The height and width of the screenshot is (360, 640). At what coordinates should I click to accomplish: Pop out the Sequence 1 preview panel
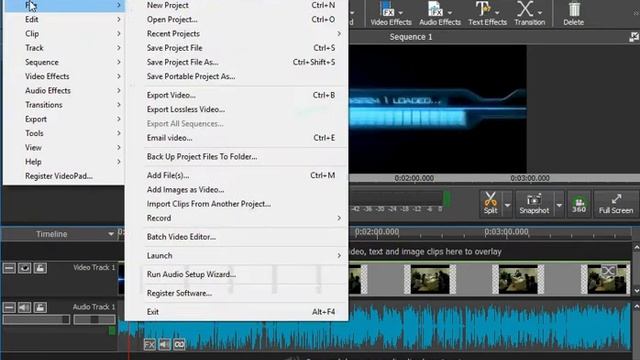(x=634, y=37)
